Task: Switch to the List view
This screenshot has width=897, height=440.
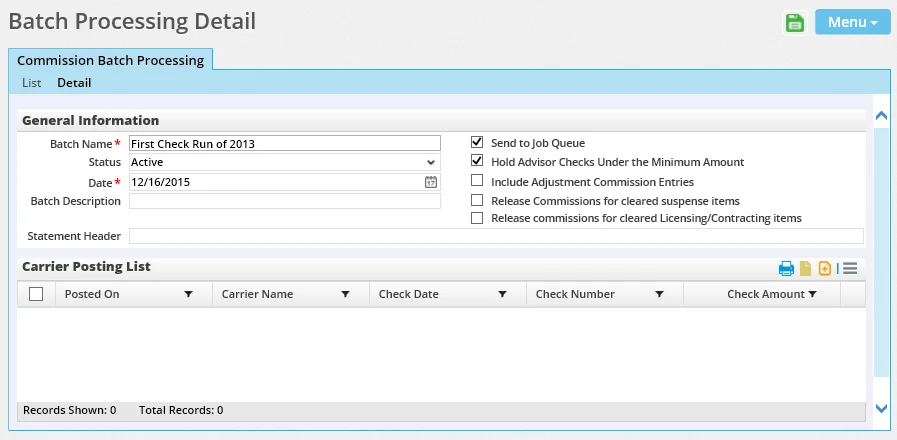Action: point(31,83)
